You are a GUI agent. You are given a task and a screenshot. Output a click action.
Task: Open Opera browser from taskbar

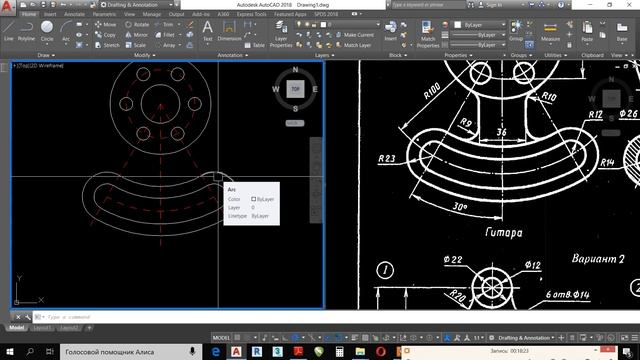click(380, 352)
